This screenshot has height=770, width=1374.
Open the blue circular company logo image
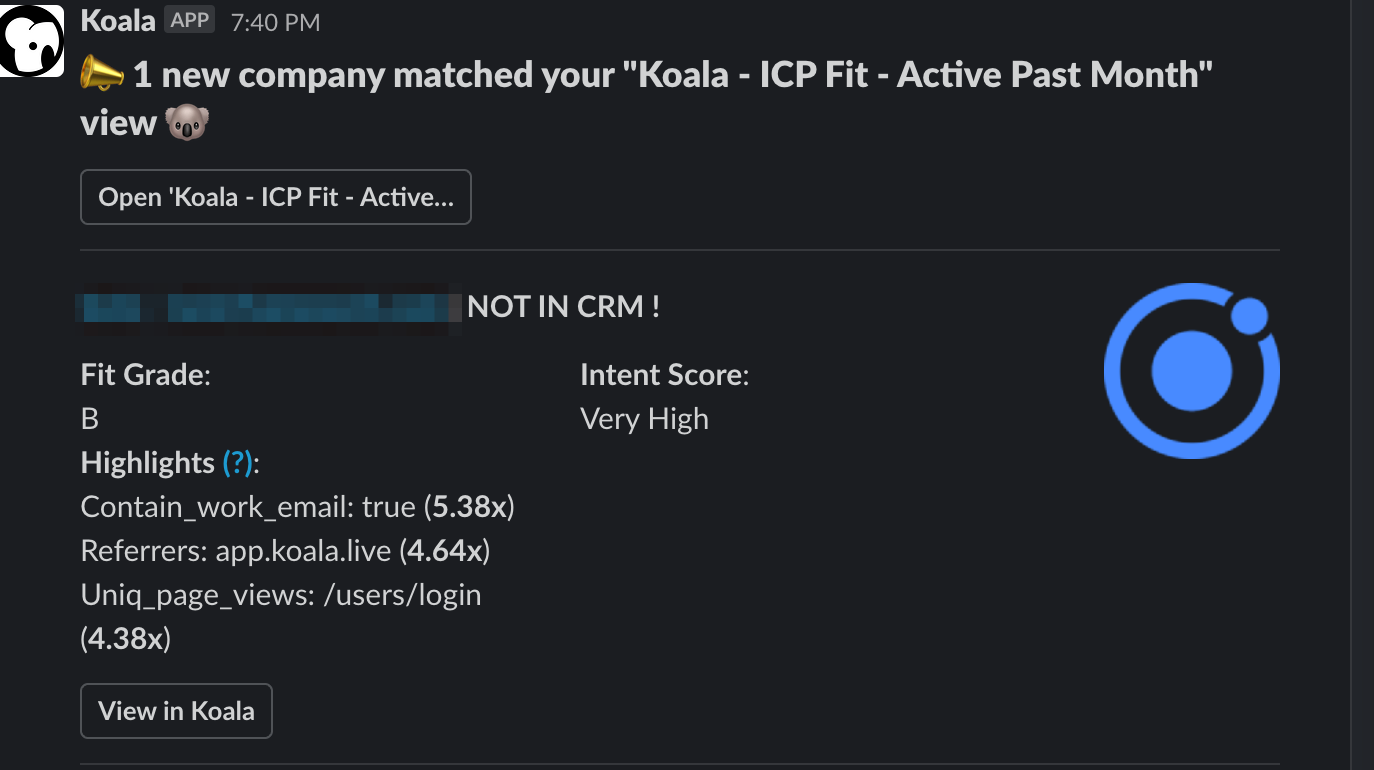1191,371
